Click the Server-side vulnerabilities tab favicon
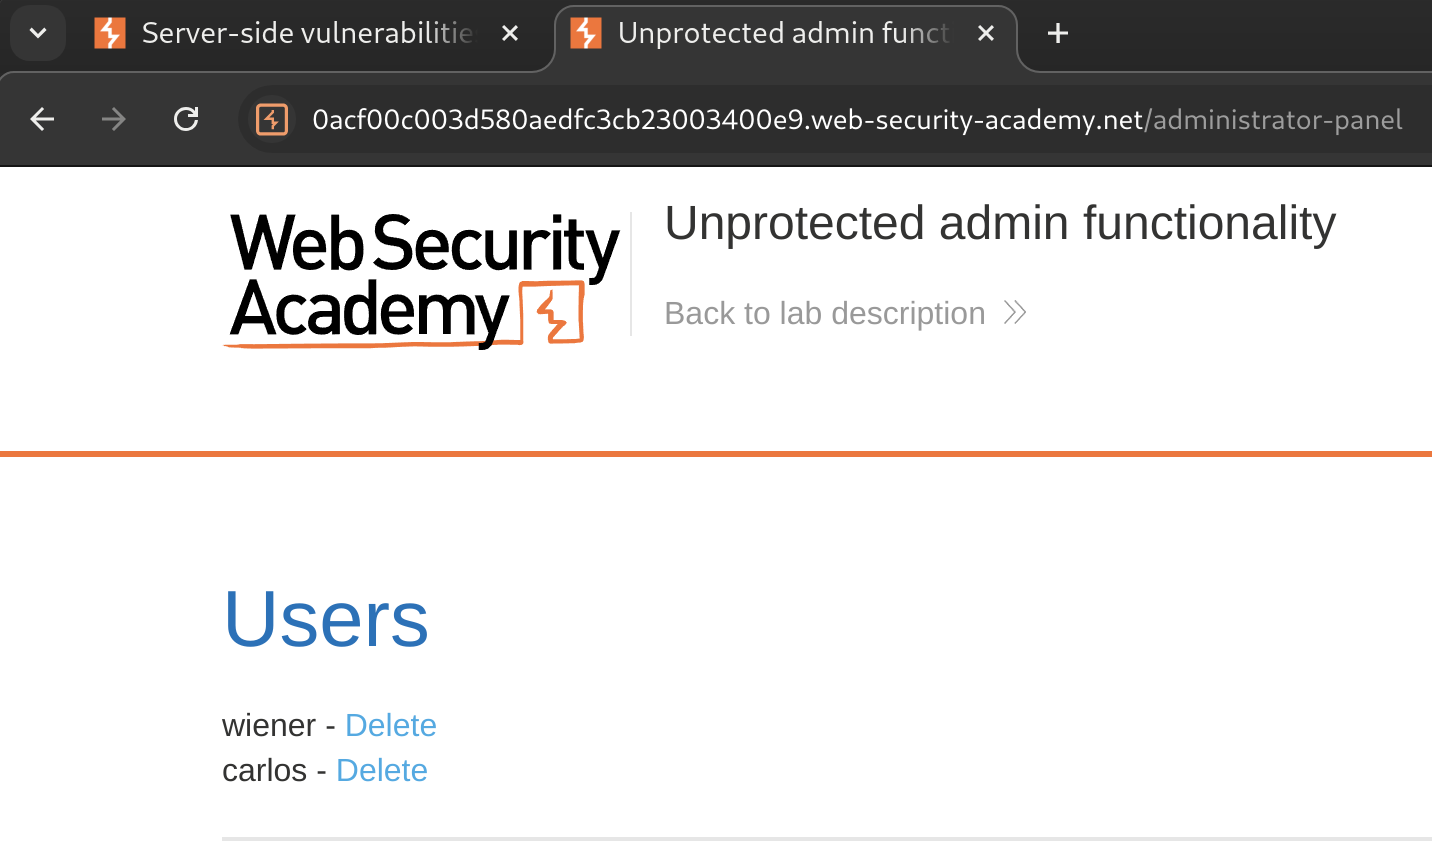Screen dimensions: 1432x868 coord(110,33)
